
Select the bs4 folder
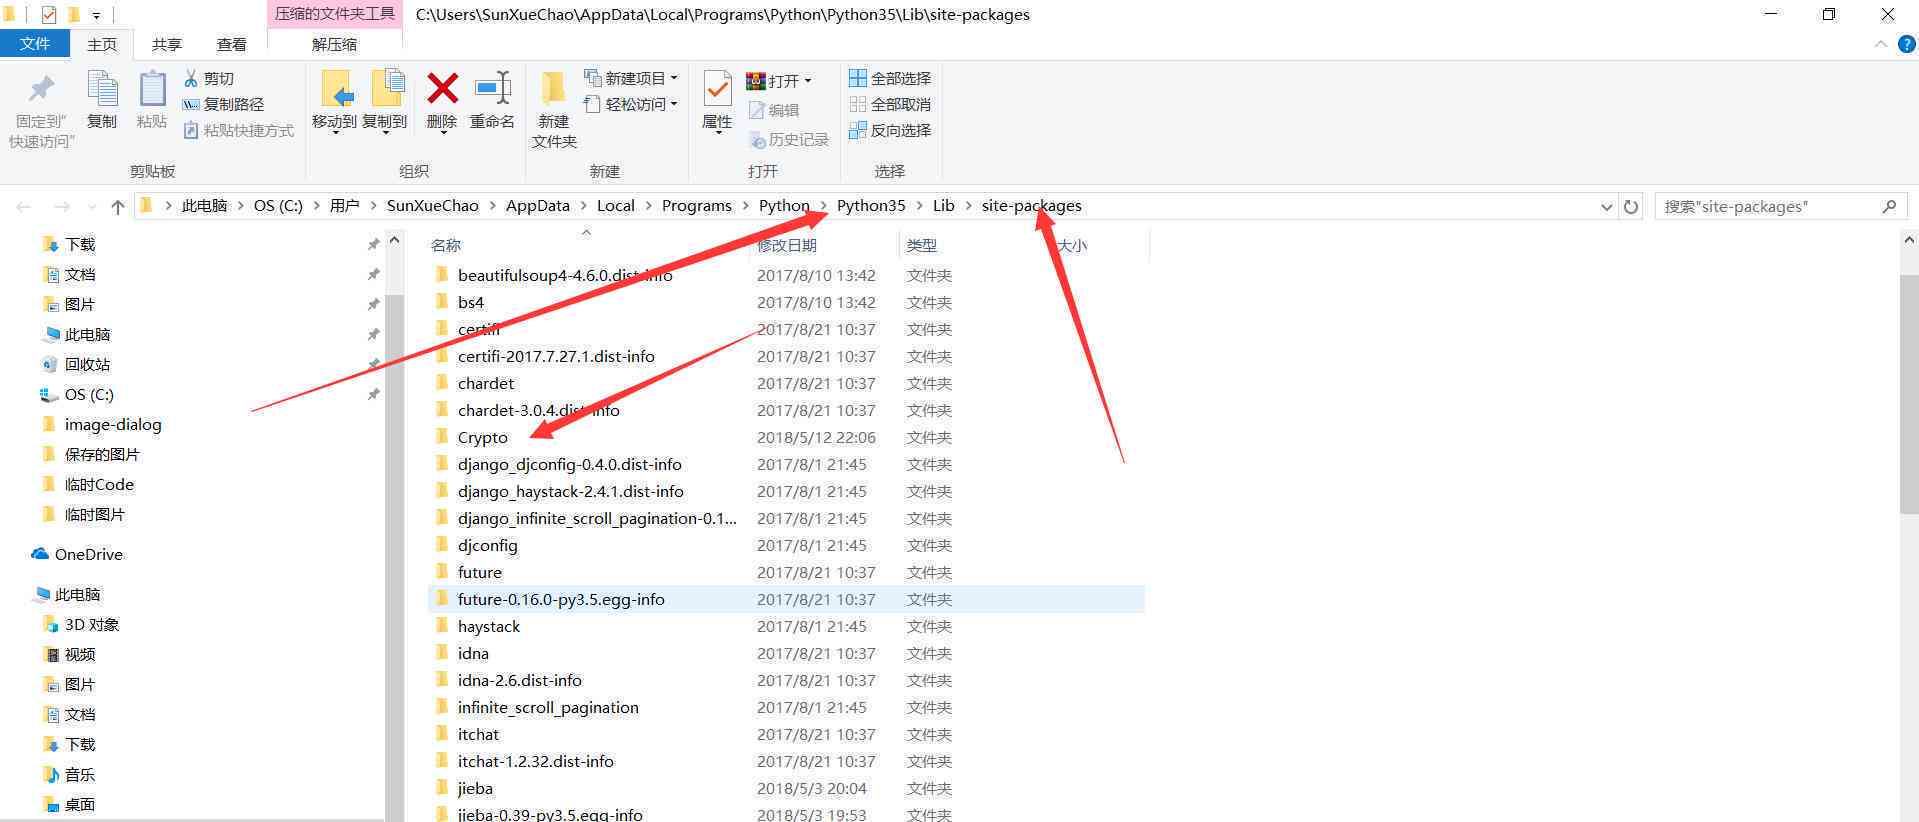[x=470, y=302]
